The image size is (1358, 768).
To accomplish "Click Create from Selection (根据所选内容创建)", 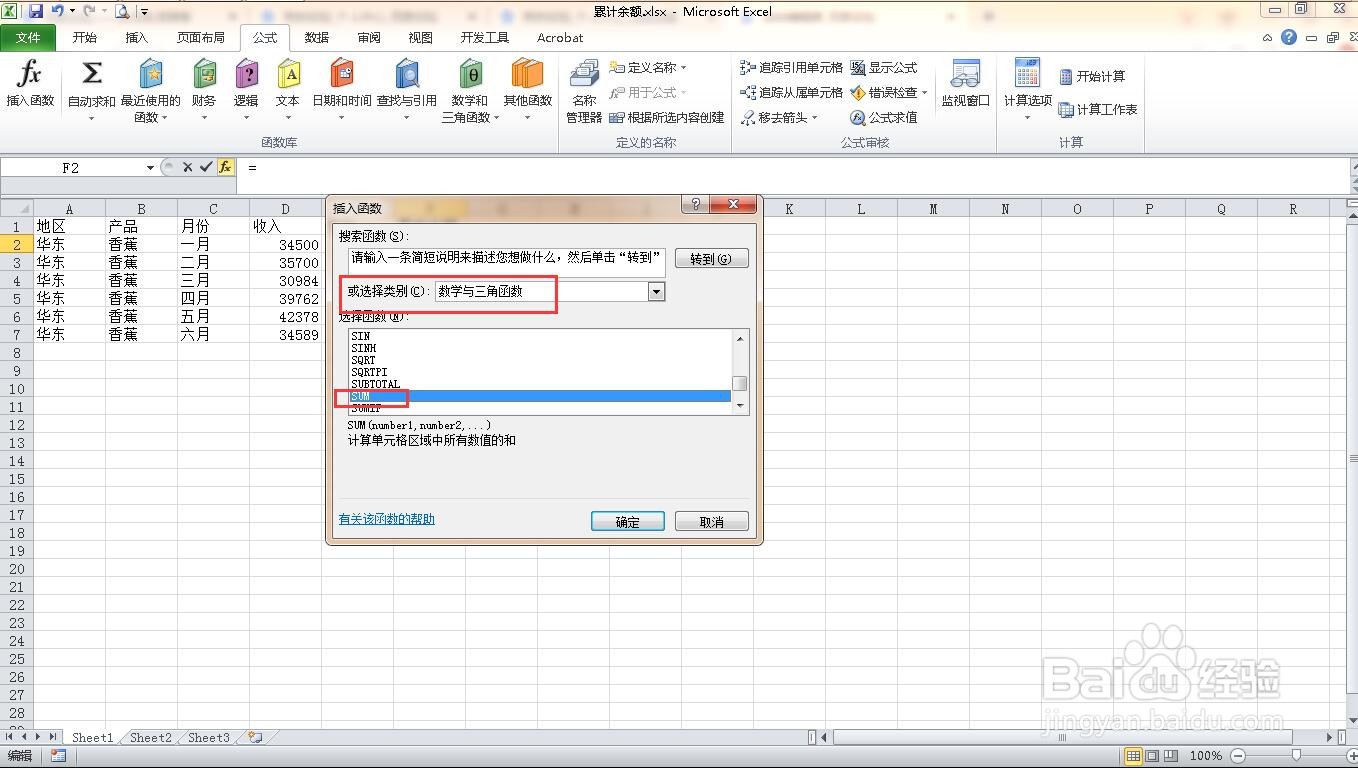I will click(x=666, y=117).
